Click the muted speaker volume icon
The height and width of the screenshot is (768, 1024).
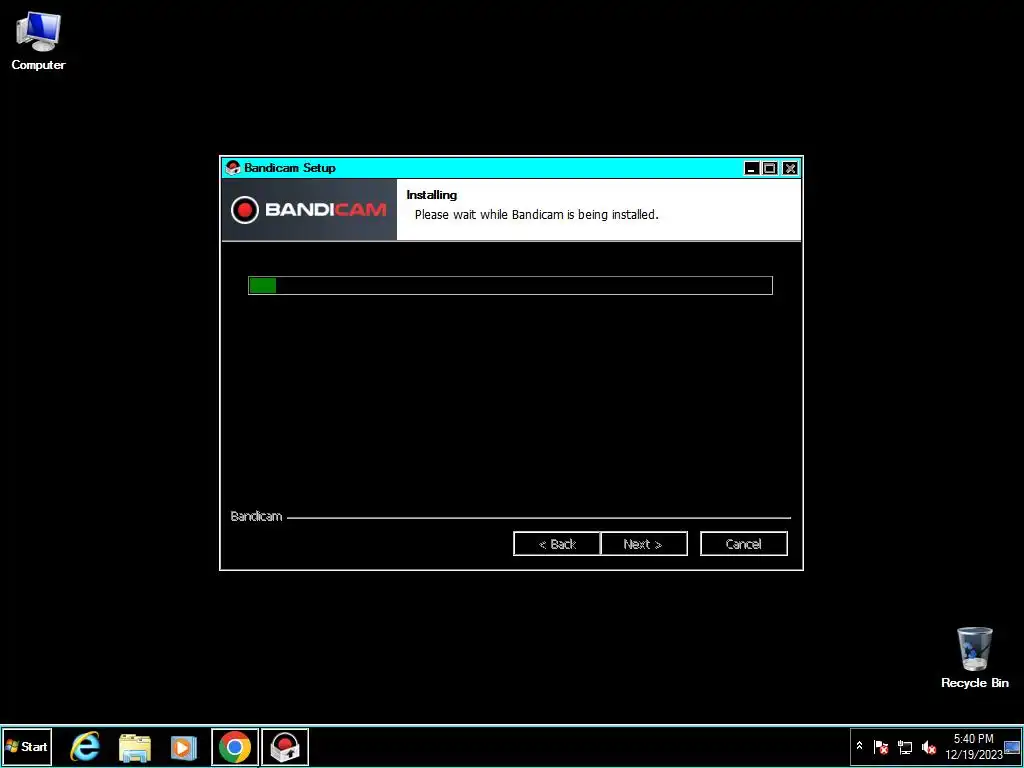point(929,746)
